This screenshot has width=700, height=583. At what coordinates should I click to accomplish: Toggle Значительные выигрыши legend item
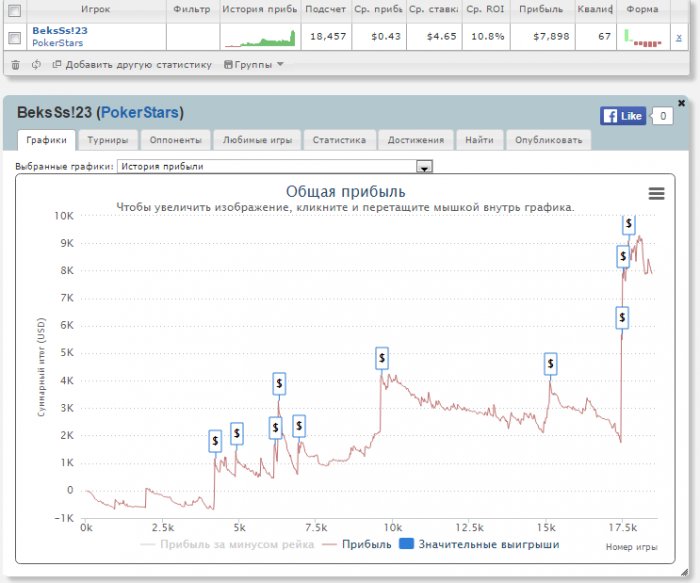pyautogui.click(x=479, y=544)
